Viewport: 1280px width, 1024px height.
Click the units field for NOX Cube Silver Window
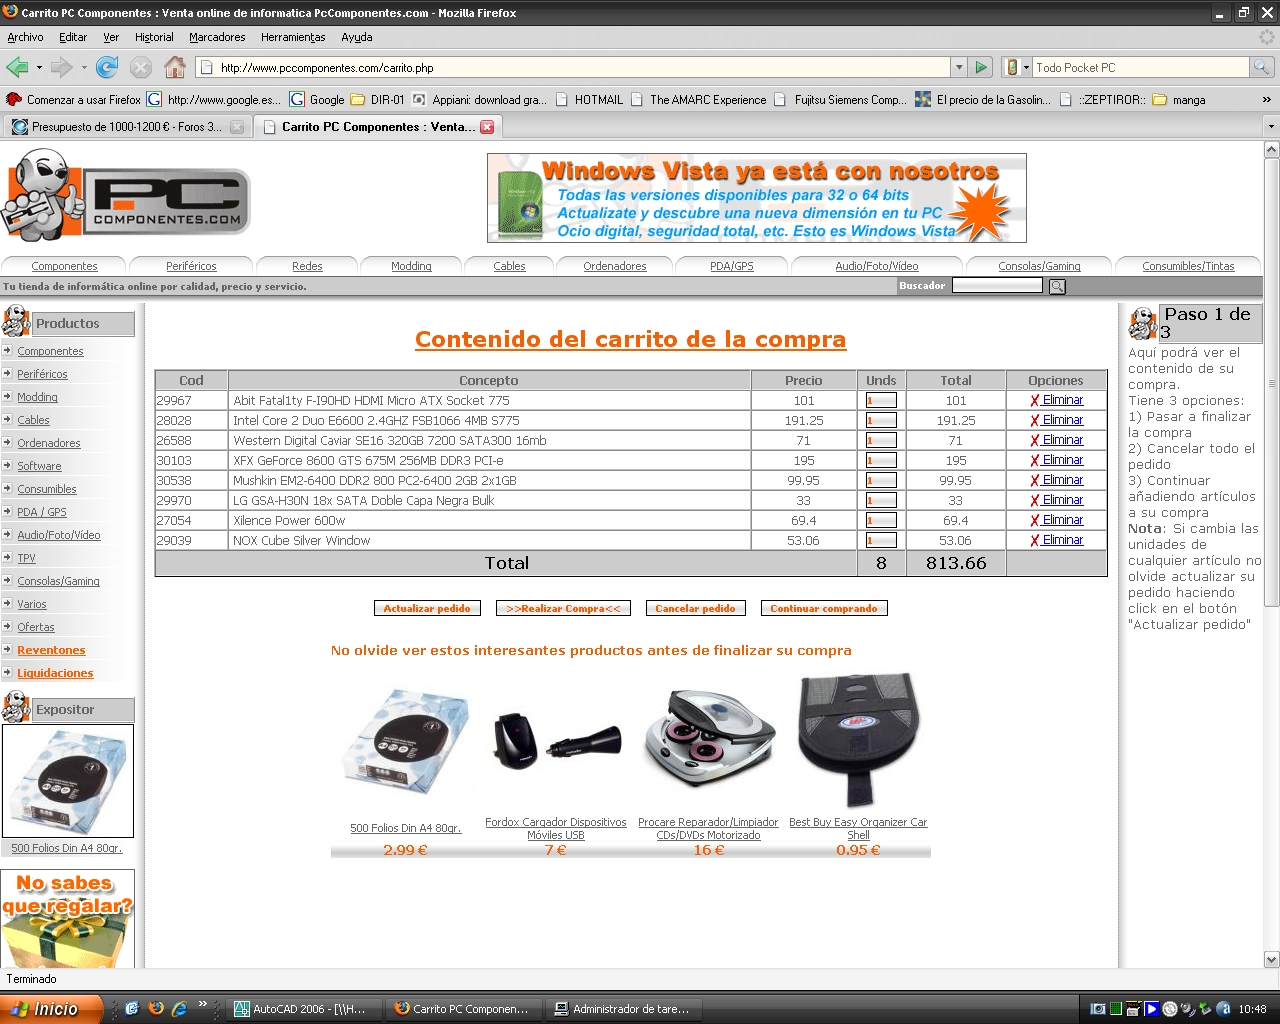pos(881,541)
